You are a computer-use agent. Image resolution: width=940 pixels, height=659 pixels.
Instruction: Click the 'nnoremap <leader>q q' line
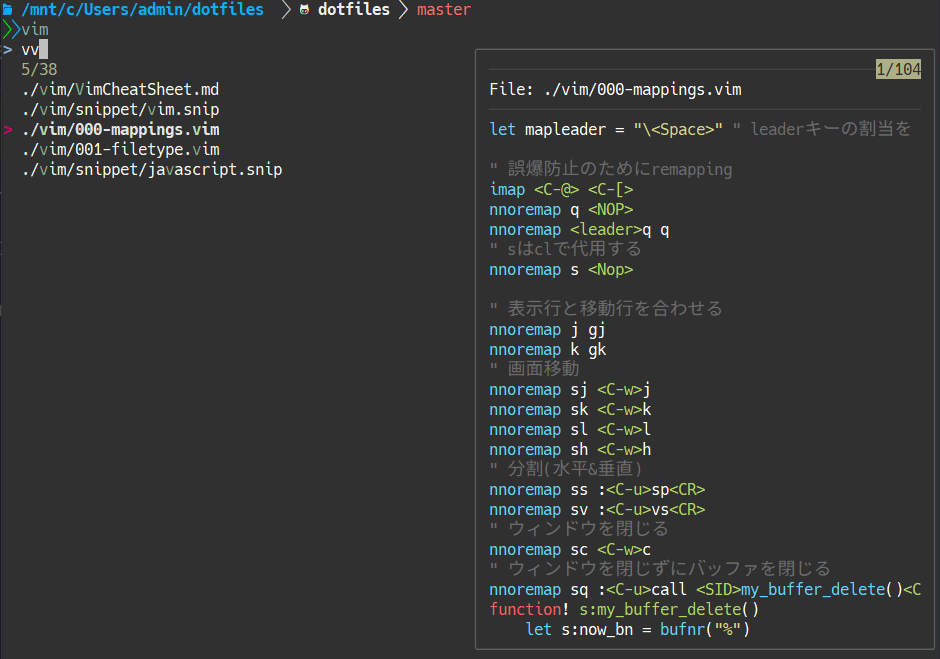[x=579, y=230]
